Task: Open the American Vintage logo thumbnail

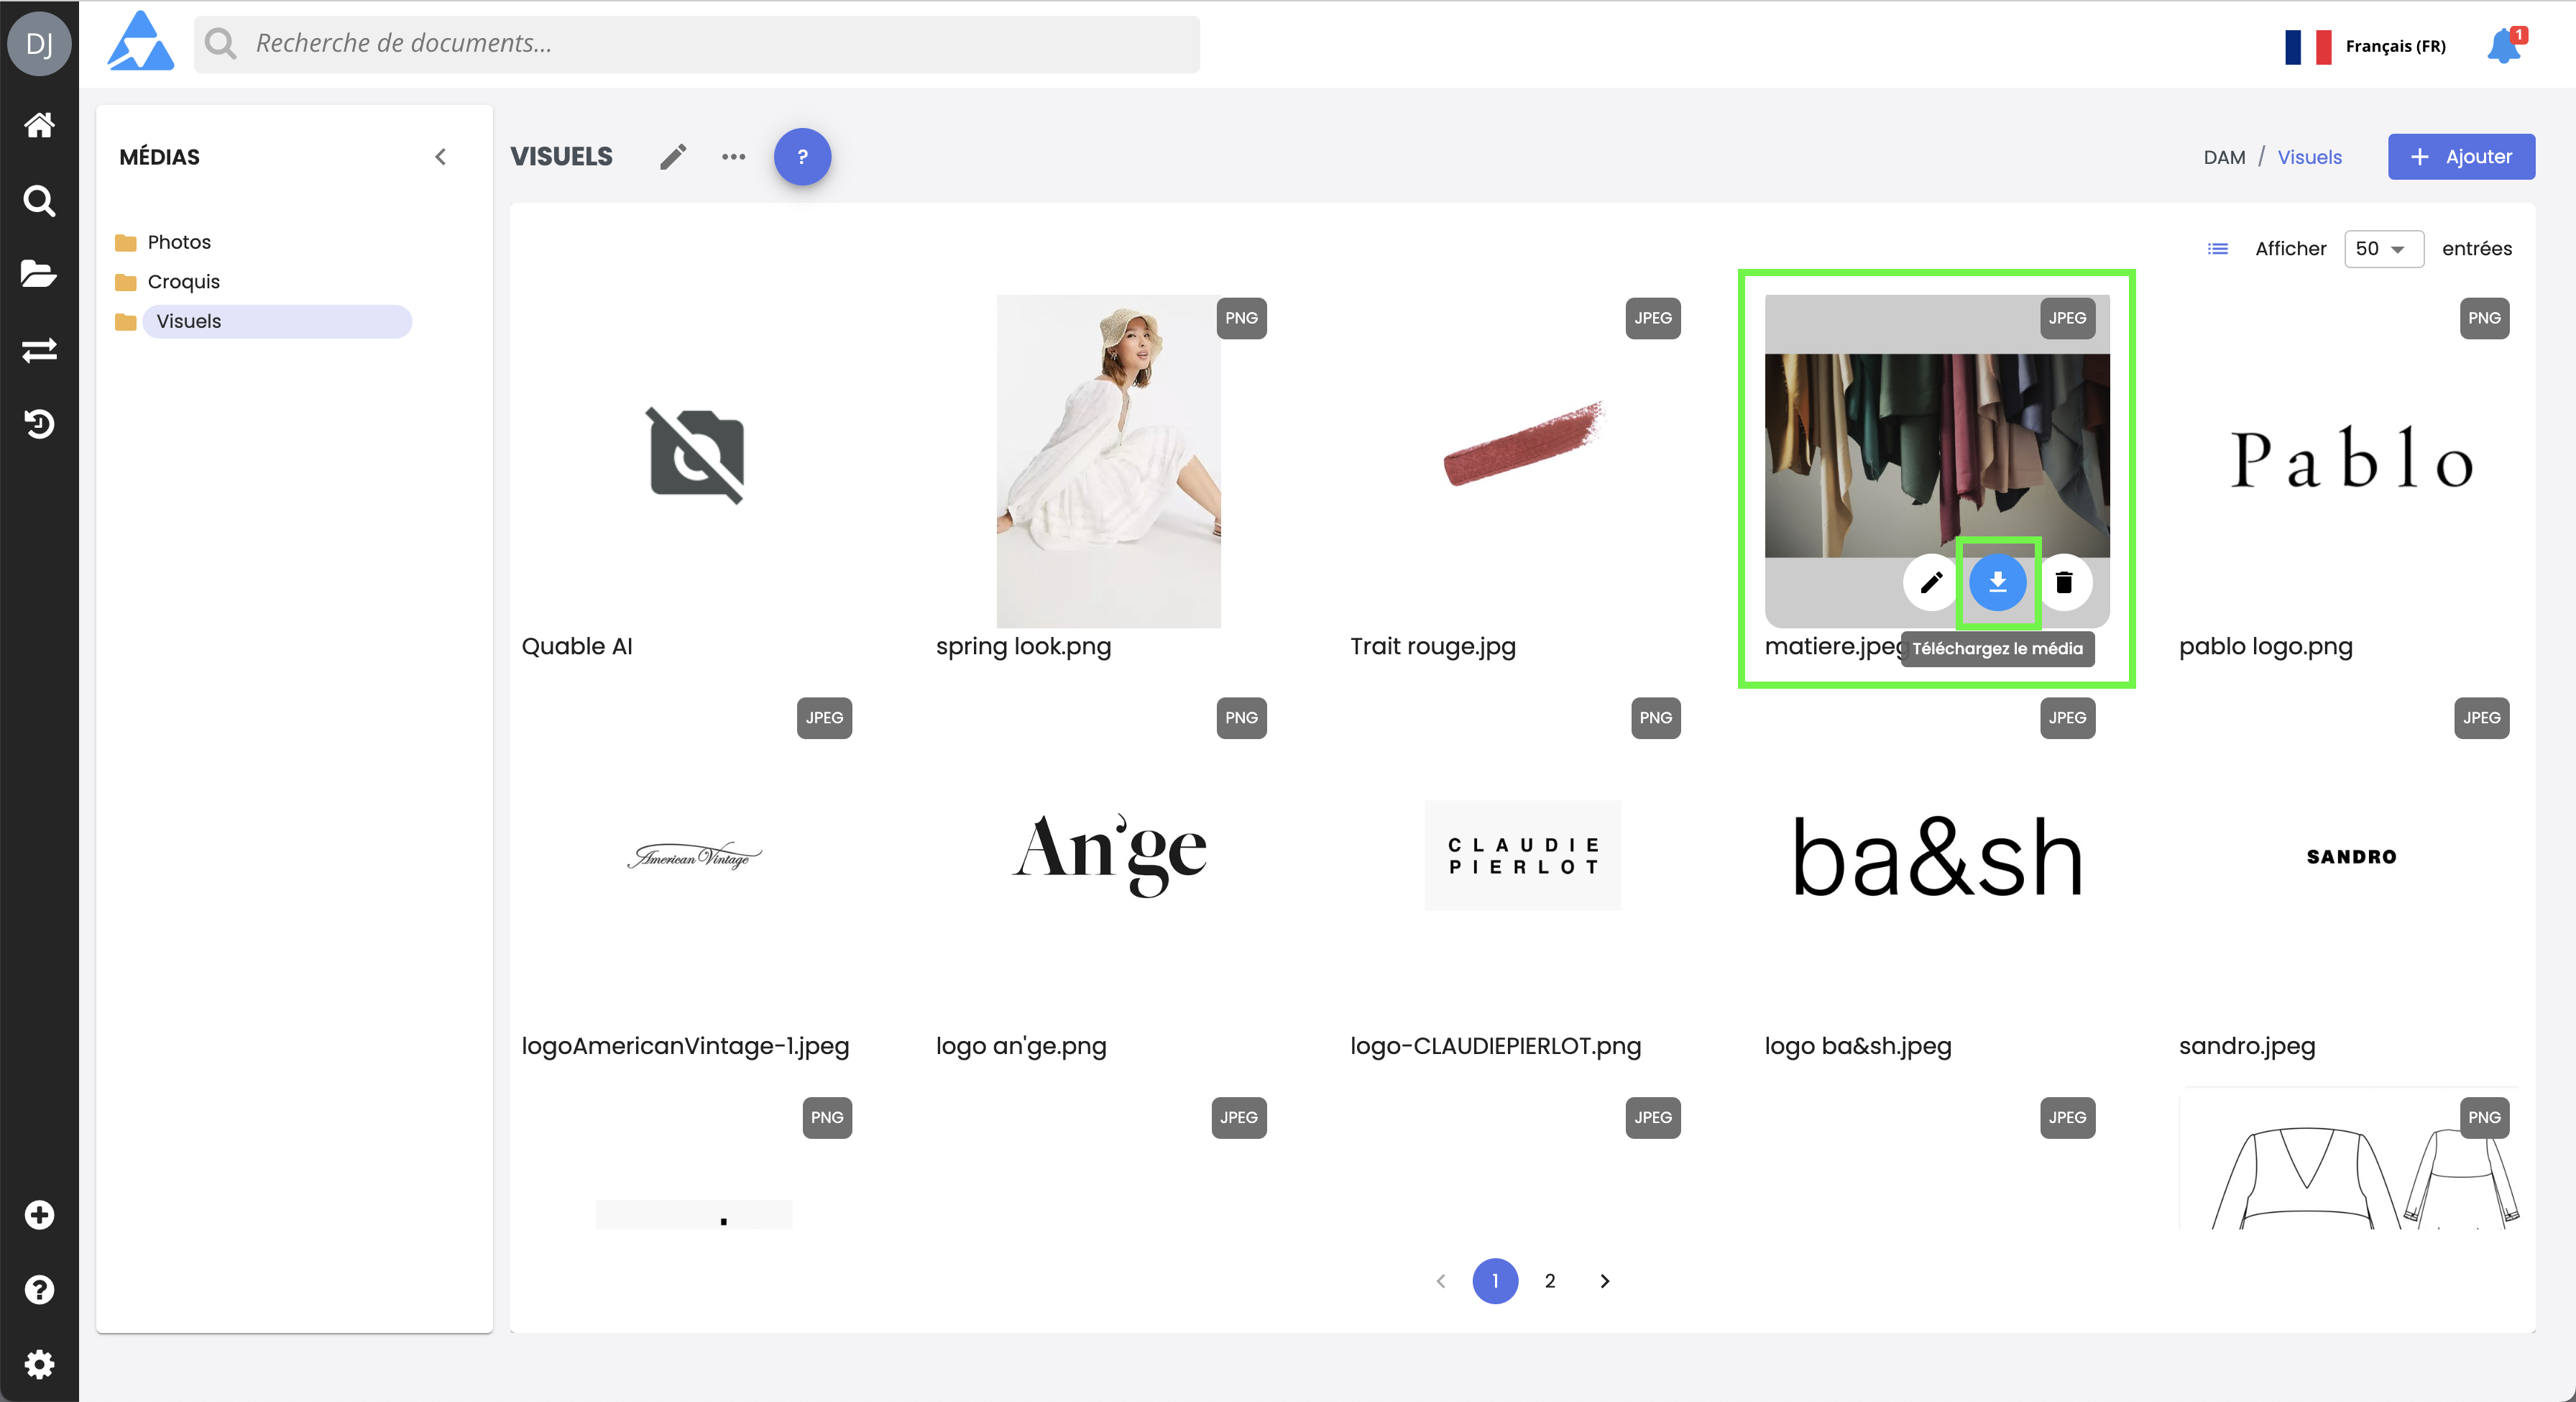Action: (x=694, y=856)
